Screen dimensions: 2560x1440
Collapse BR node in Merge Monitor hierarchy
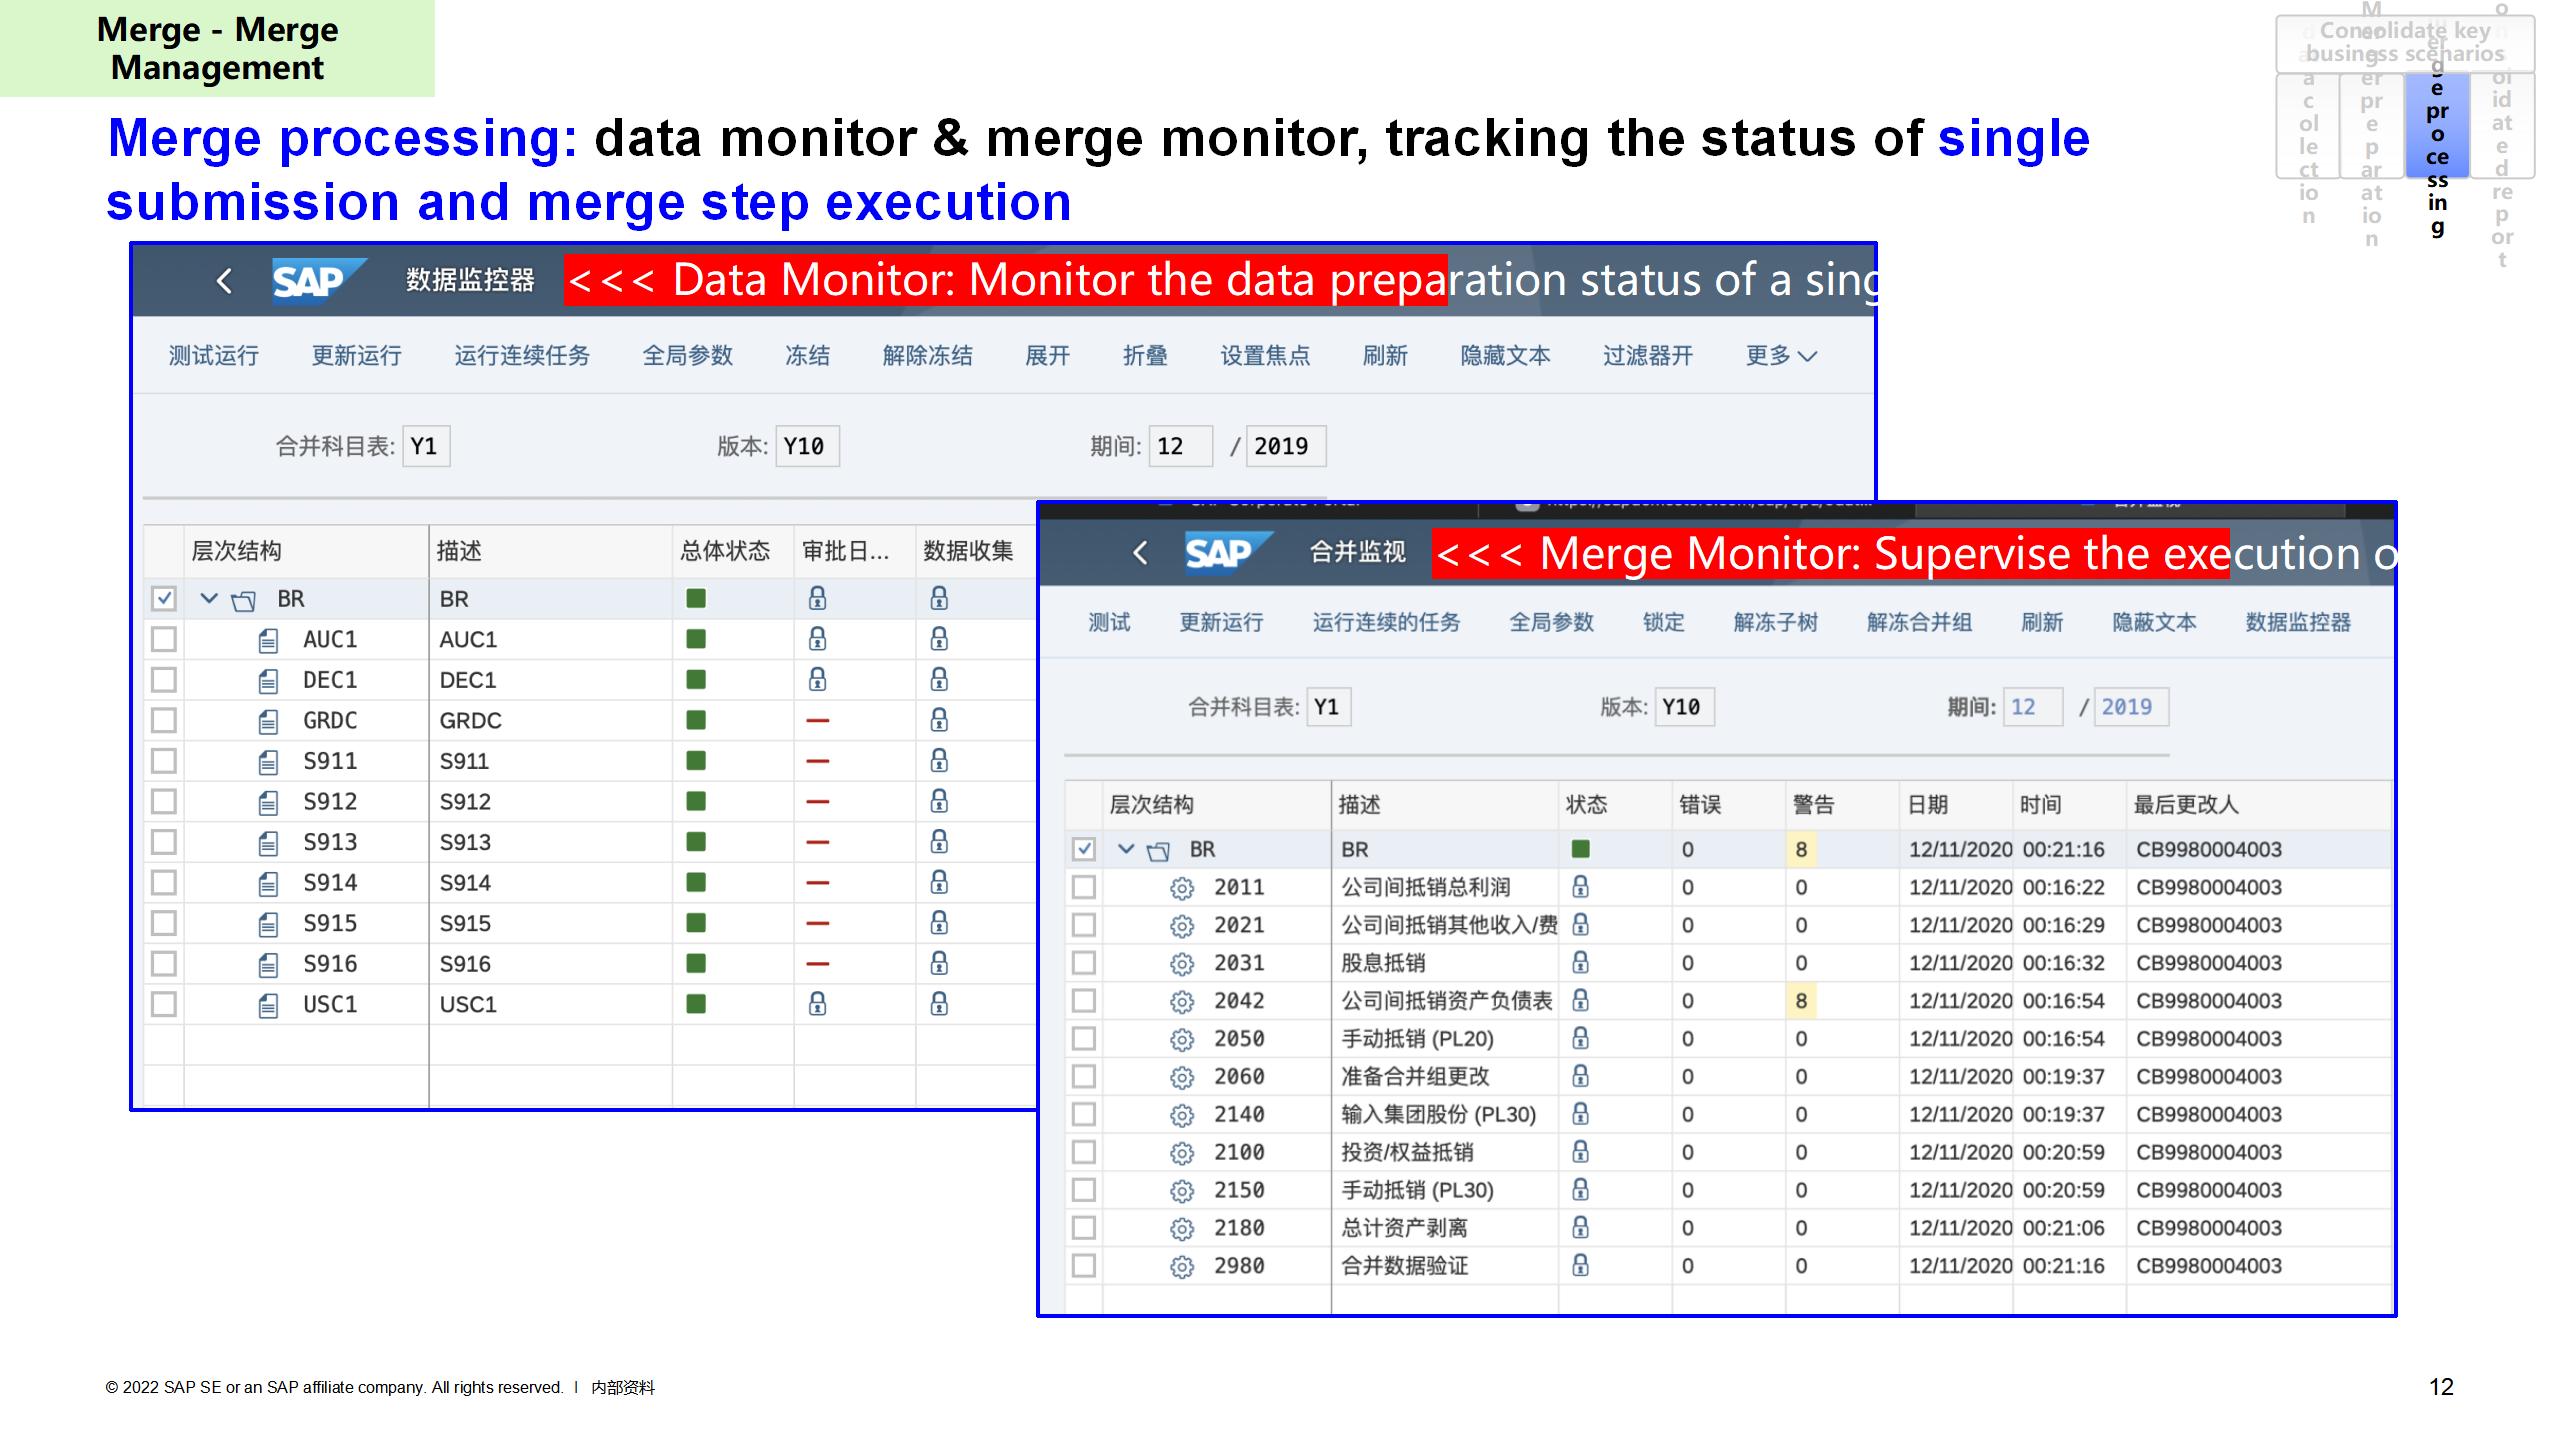click(x=1126, y=849)
